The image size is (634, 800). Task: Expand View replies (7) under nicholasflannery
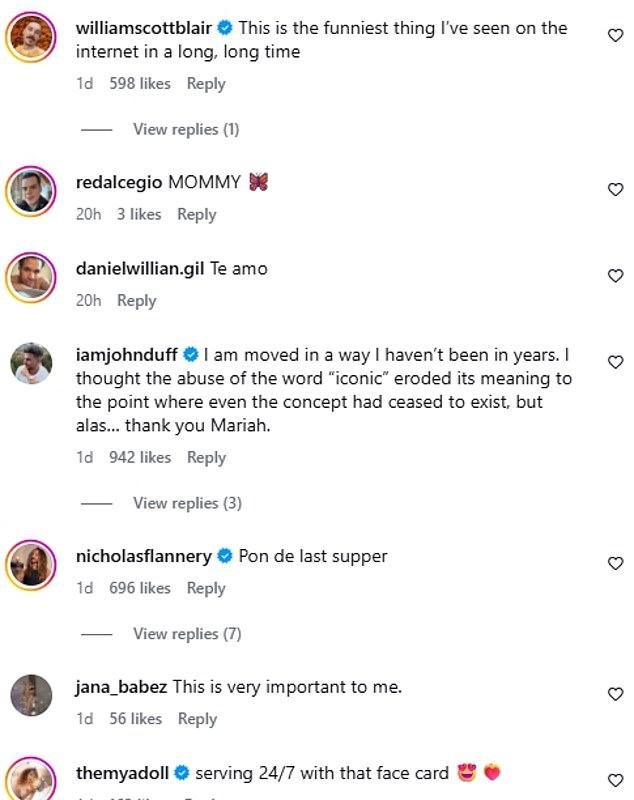tap(187, 634)
